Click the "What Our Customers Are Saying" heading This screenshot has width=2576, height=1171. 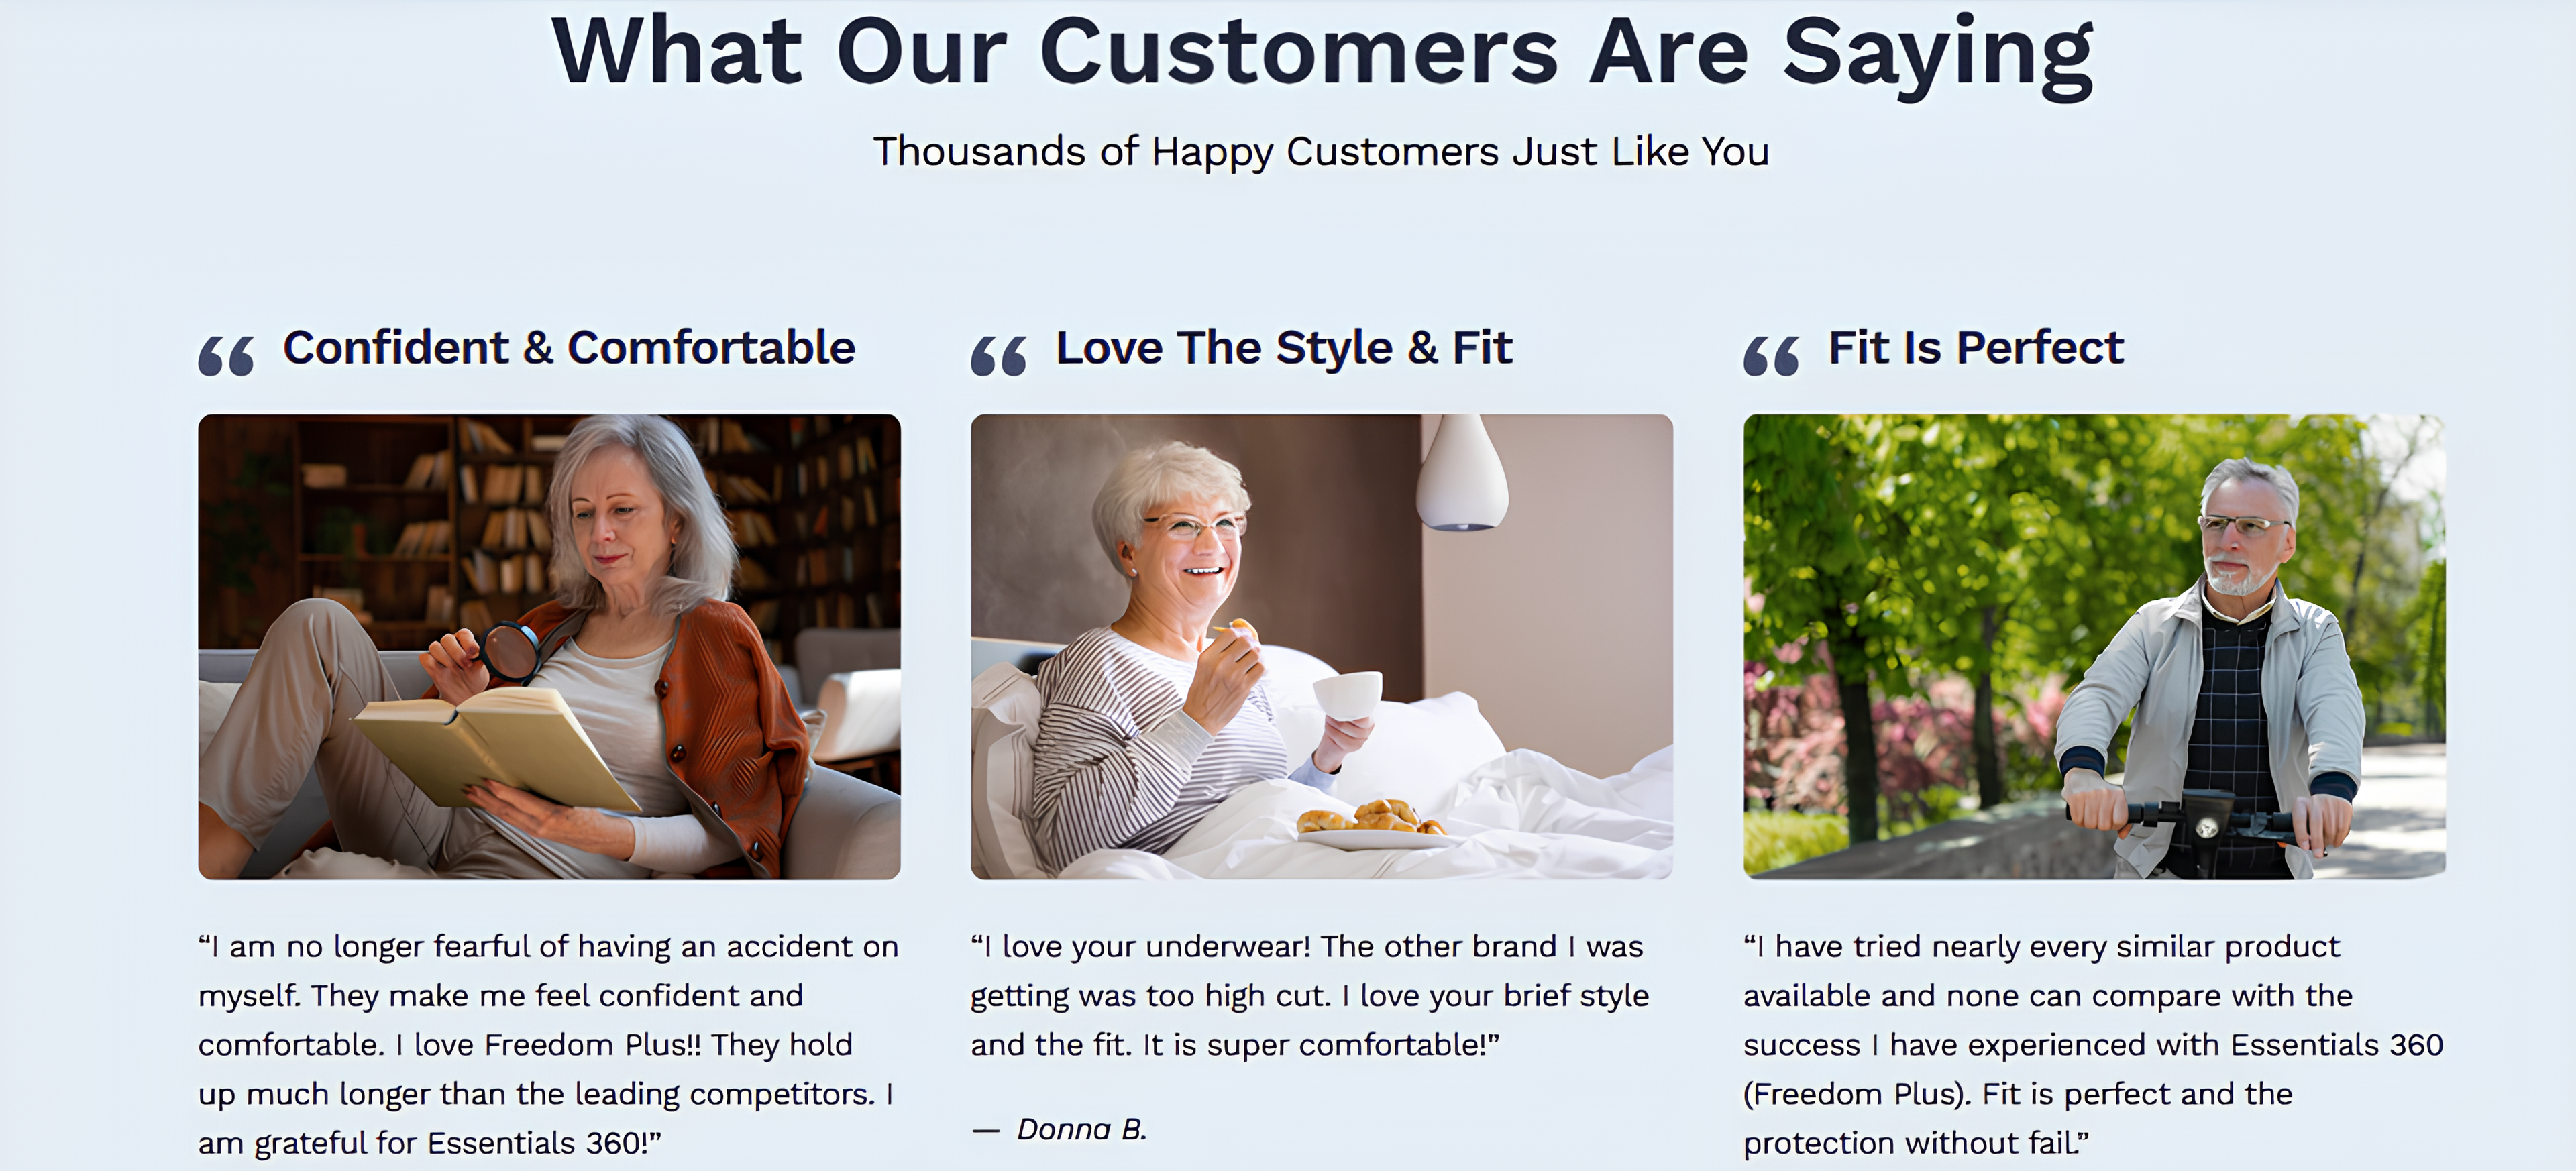tap(1321, 52)
